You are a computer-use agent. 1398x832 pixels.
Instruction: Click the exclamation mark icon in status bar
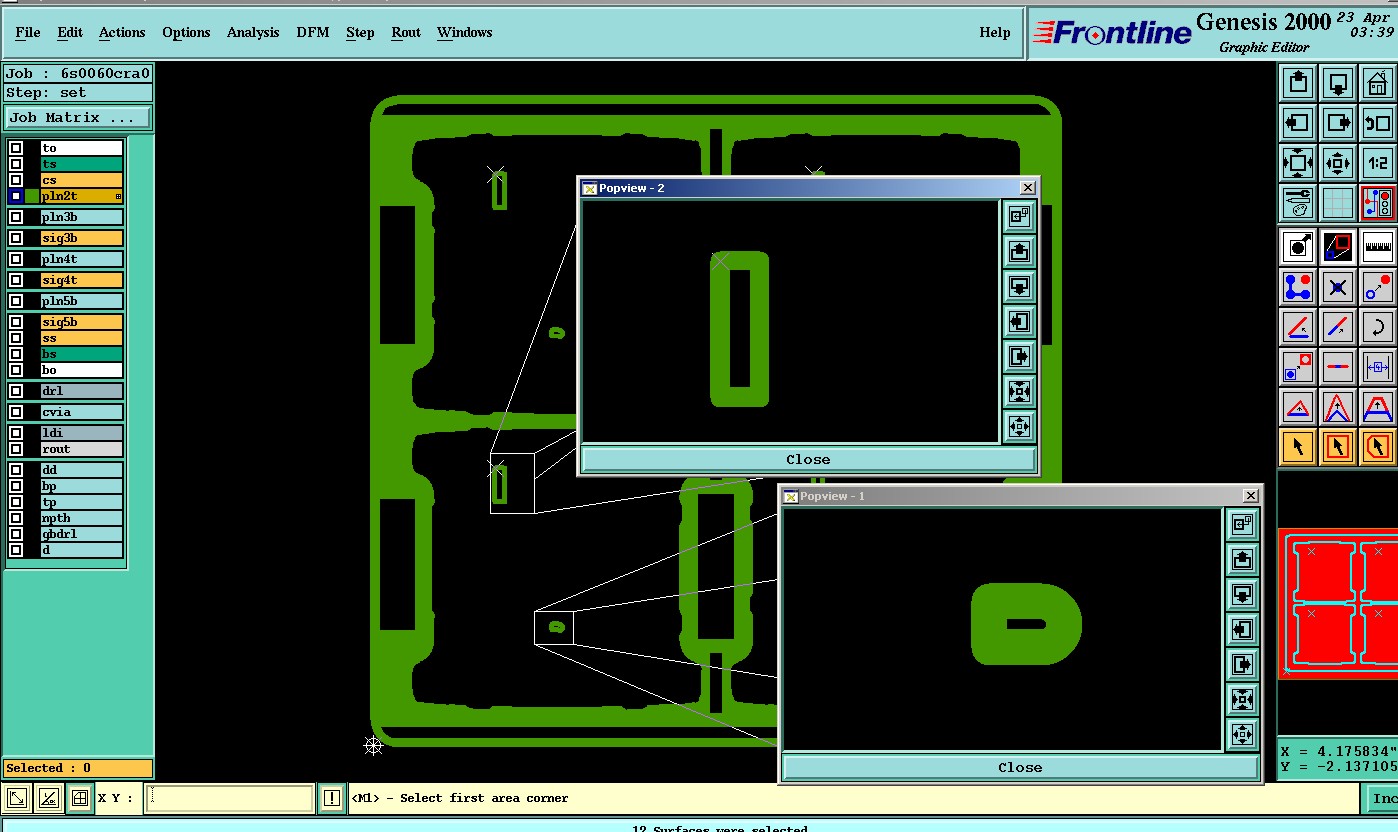(x=332, y=798)
